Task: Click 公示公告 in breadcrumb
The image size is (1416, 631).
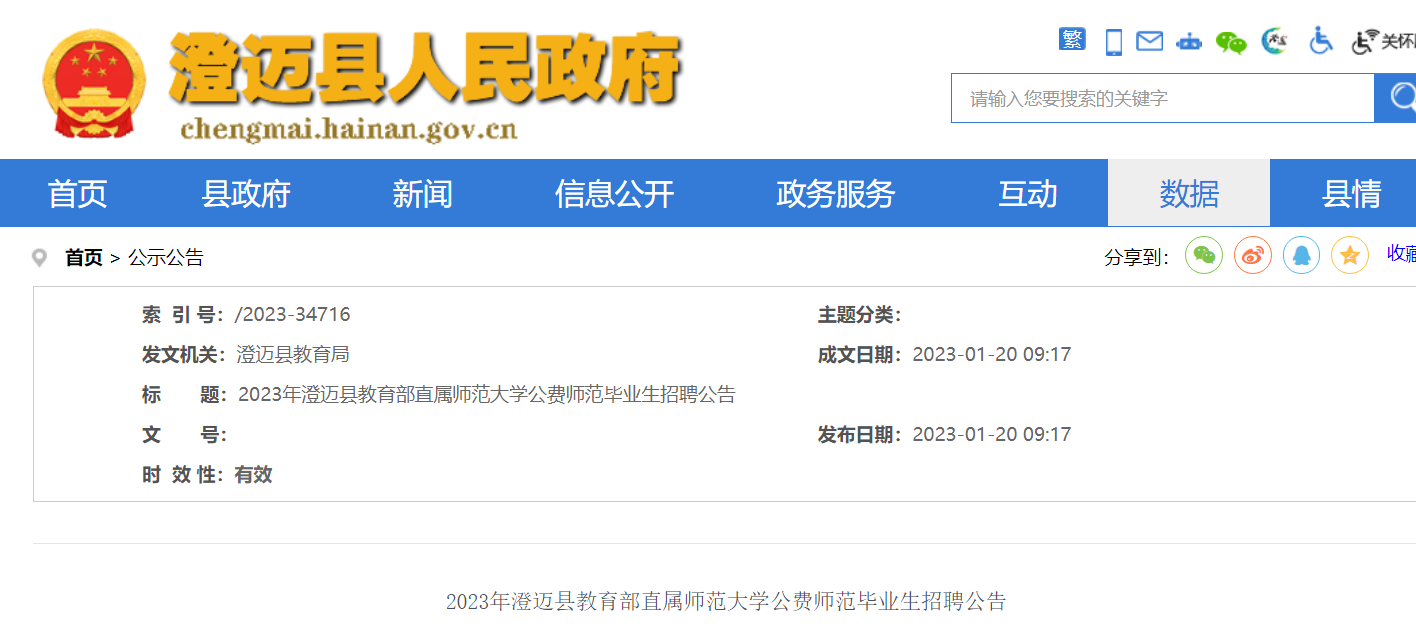Action: click(166, 258)
